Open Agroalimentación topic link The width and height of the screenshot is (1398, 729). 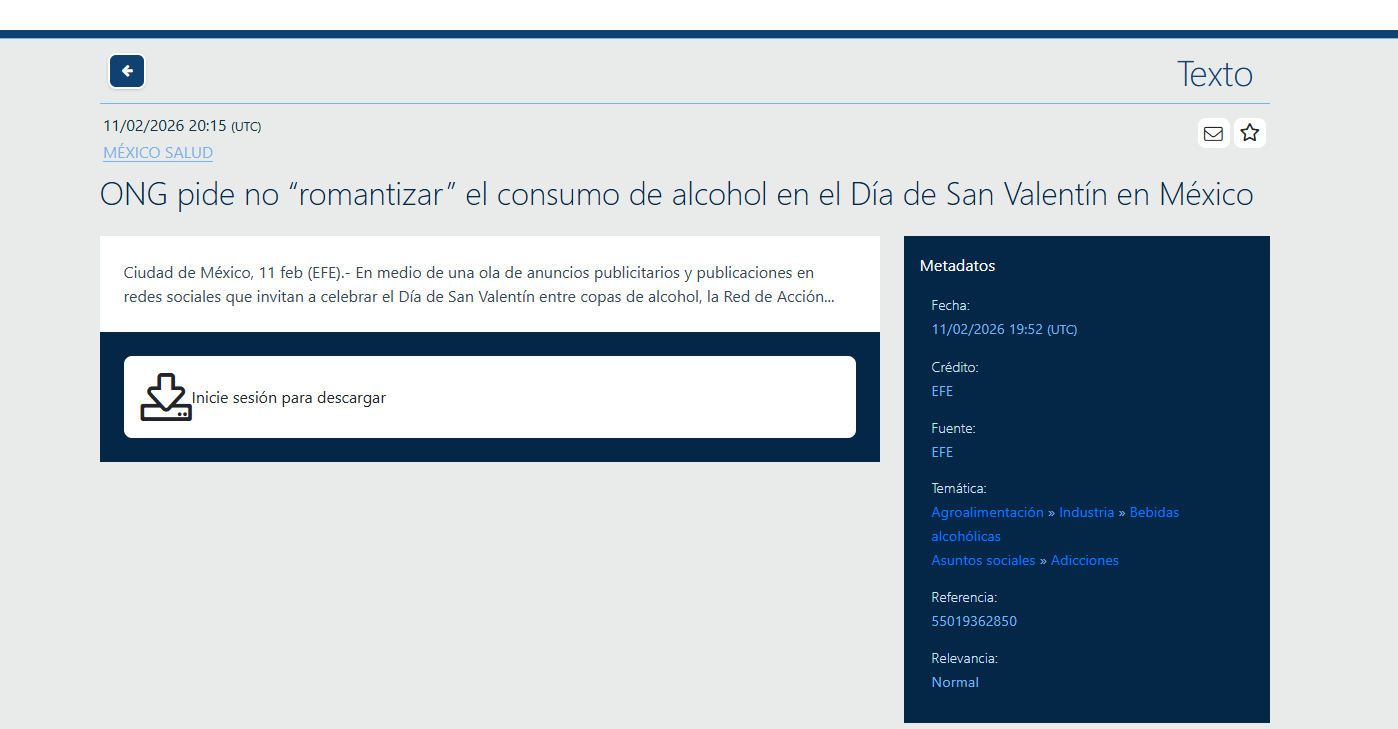[x=987, y=512]
